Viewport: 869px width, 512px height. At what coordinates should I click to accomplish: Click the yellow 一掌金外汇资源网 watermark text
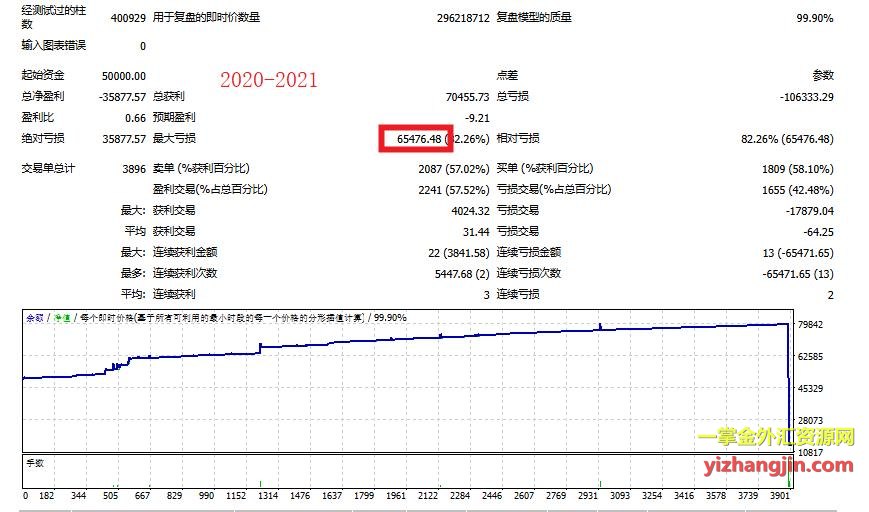point(776,437)
